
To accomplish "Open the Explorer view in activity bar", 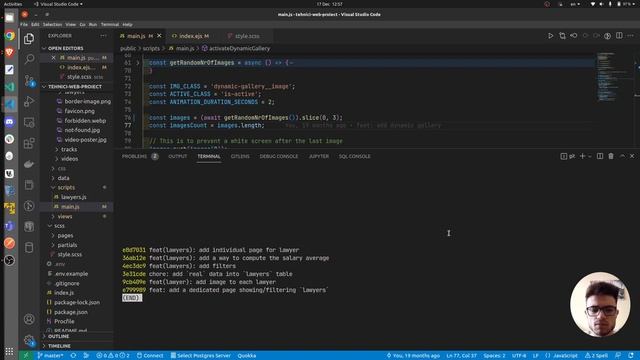I will (x=29, y=39).
